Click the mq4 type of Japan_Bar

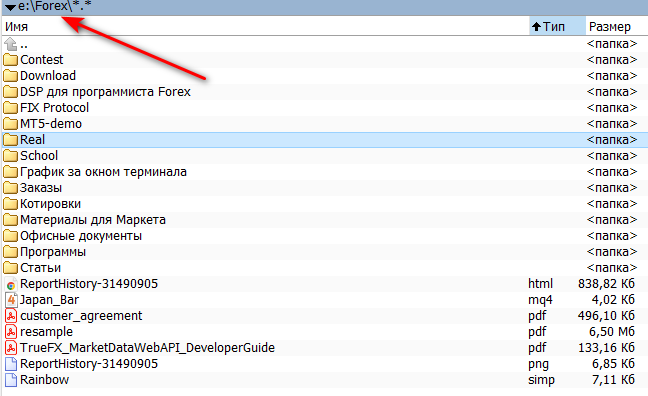540,301
